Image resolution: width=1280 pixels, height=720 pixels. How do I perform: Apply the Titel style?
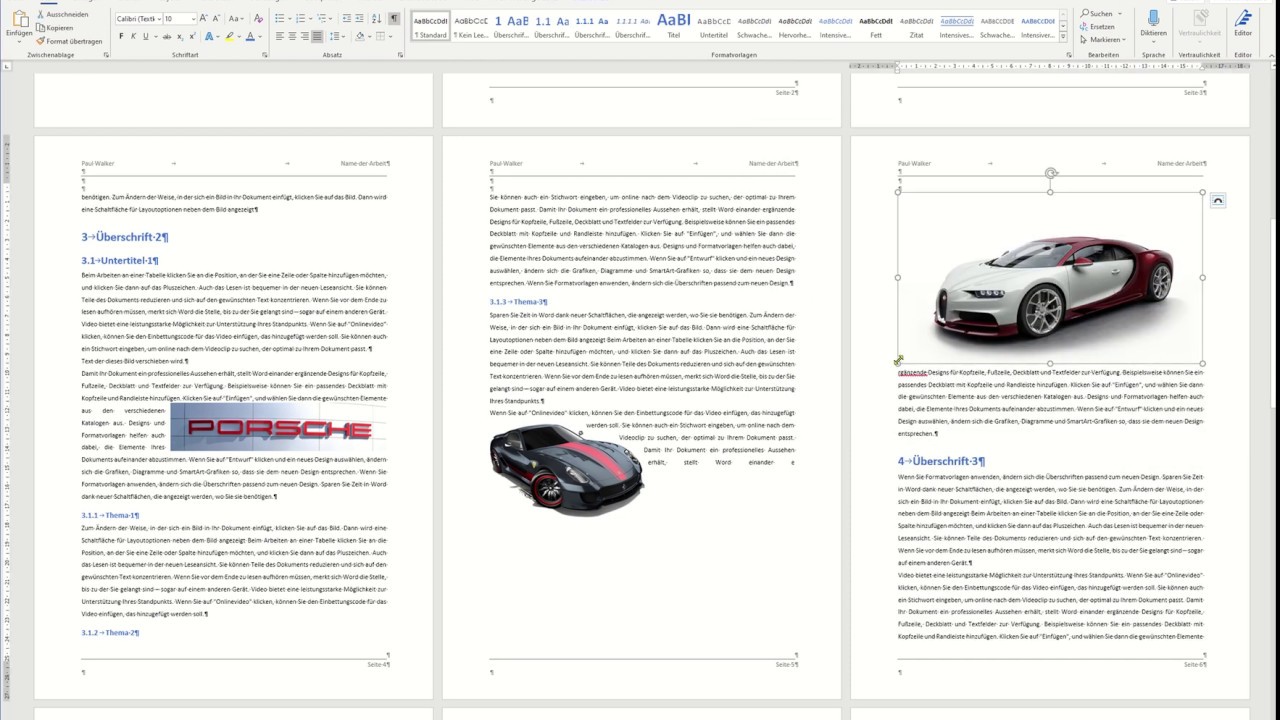[x=673, y=25]
